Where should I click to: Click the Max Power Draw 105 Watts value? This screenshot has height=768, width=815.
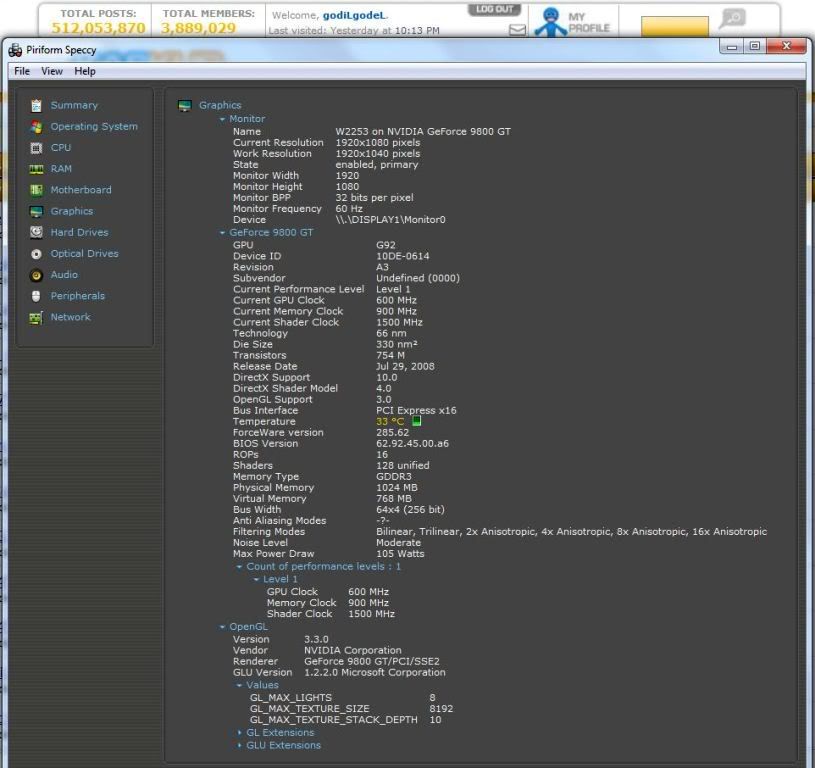coord(400,554)
